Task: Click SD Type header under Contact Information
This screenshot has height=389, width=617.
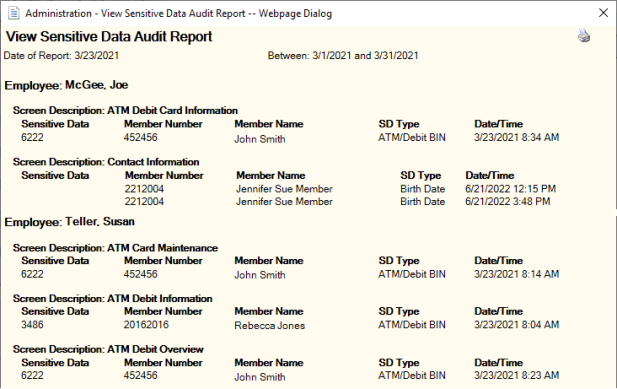Action: coord(421,175)
